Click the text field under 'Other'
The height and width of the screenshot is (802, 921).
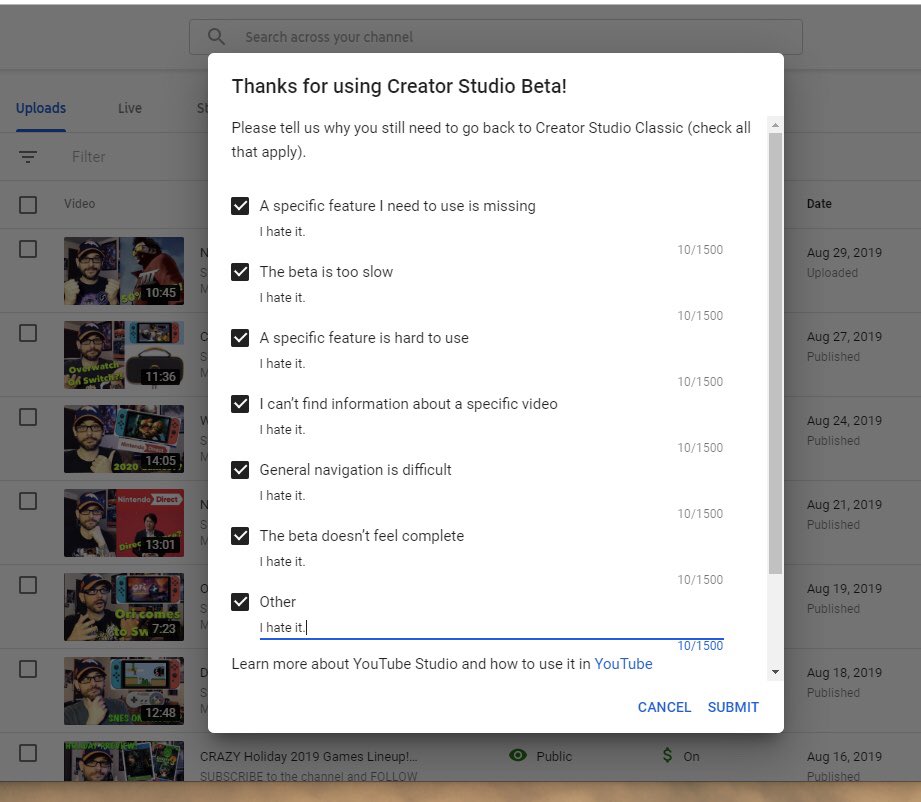pos(492,627)
